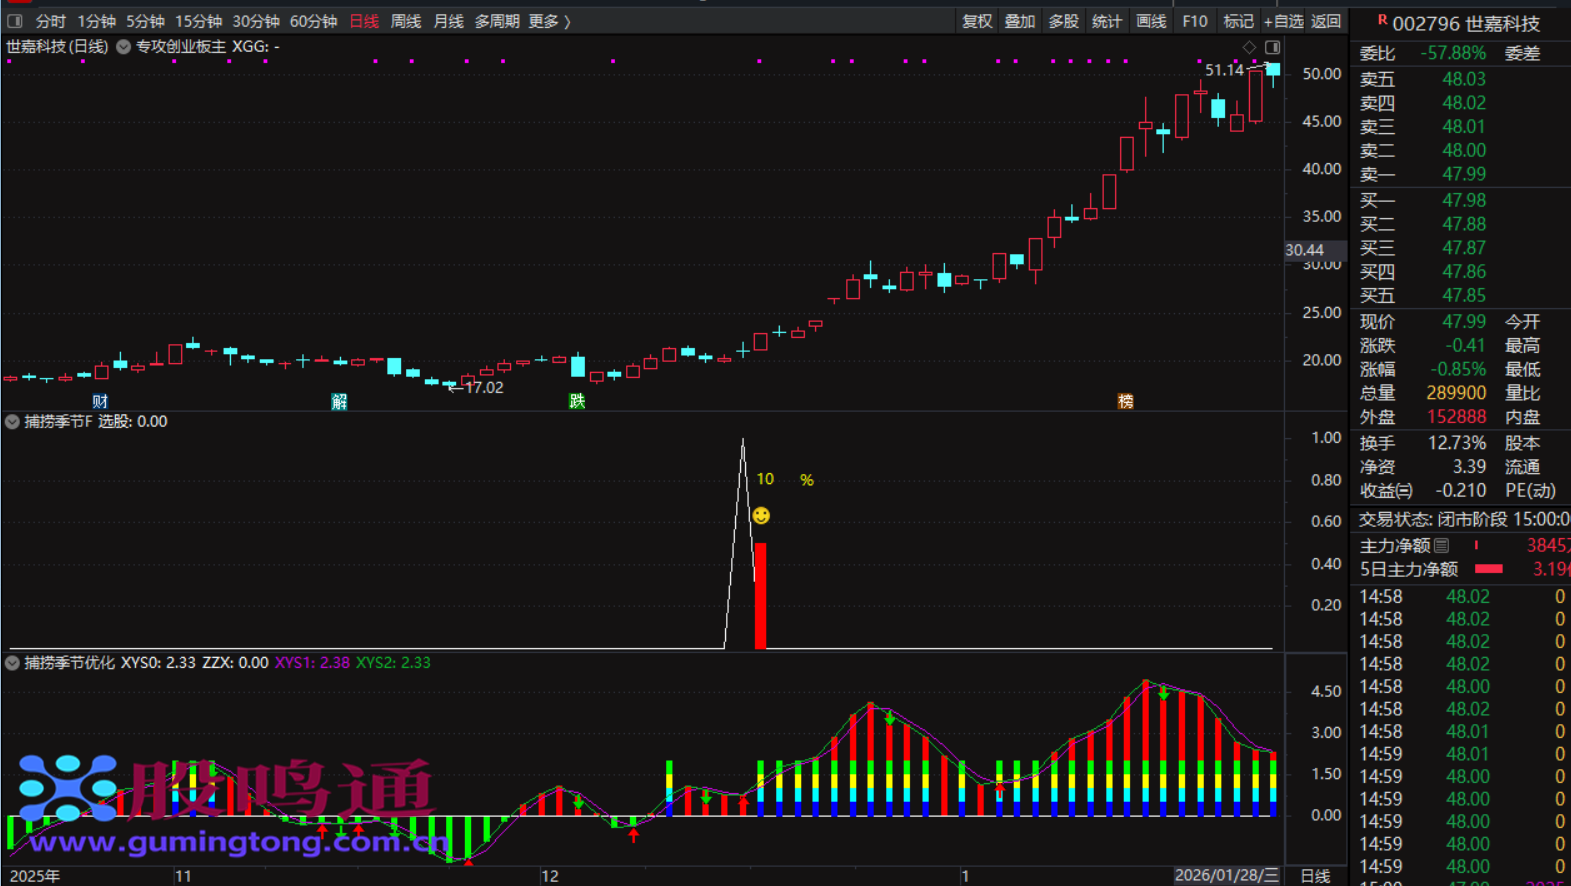This screenshot has height=886, width=1571.
Task: Click +自选 to add to watchlist
Action: [x=1283, y=21]
